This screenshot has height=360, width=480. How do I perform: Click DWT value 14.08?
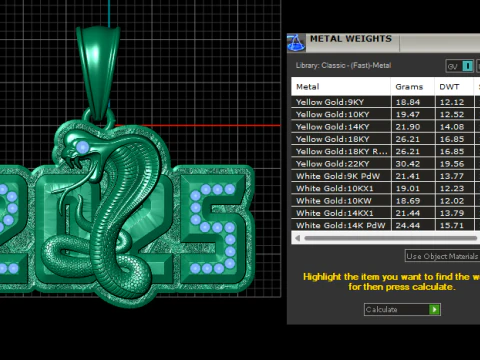tap(452, 127)
